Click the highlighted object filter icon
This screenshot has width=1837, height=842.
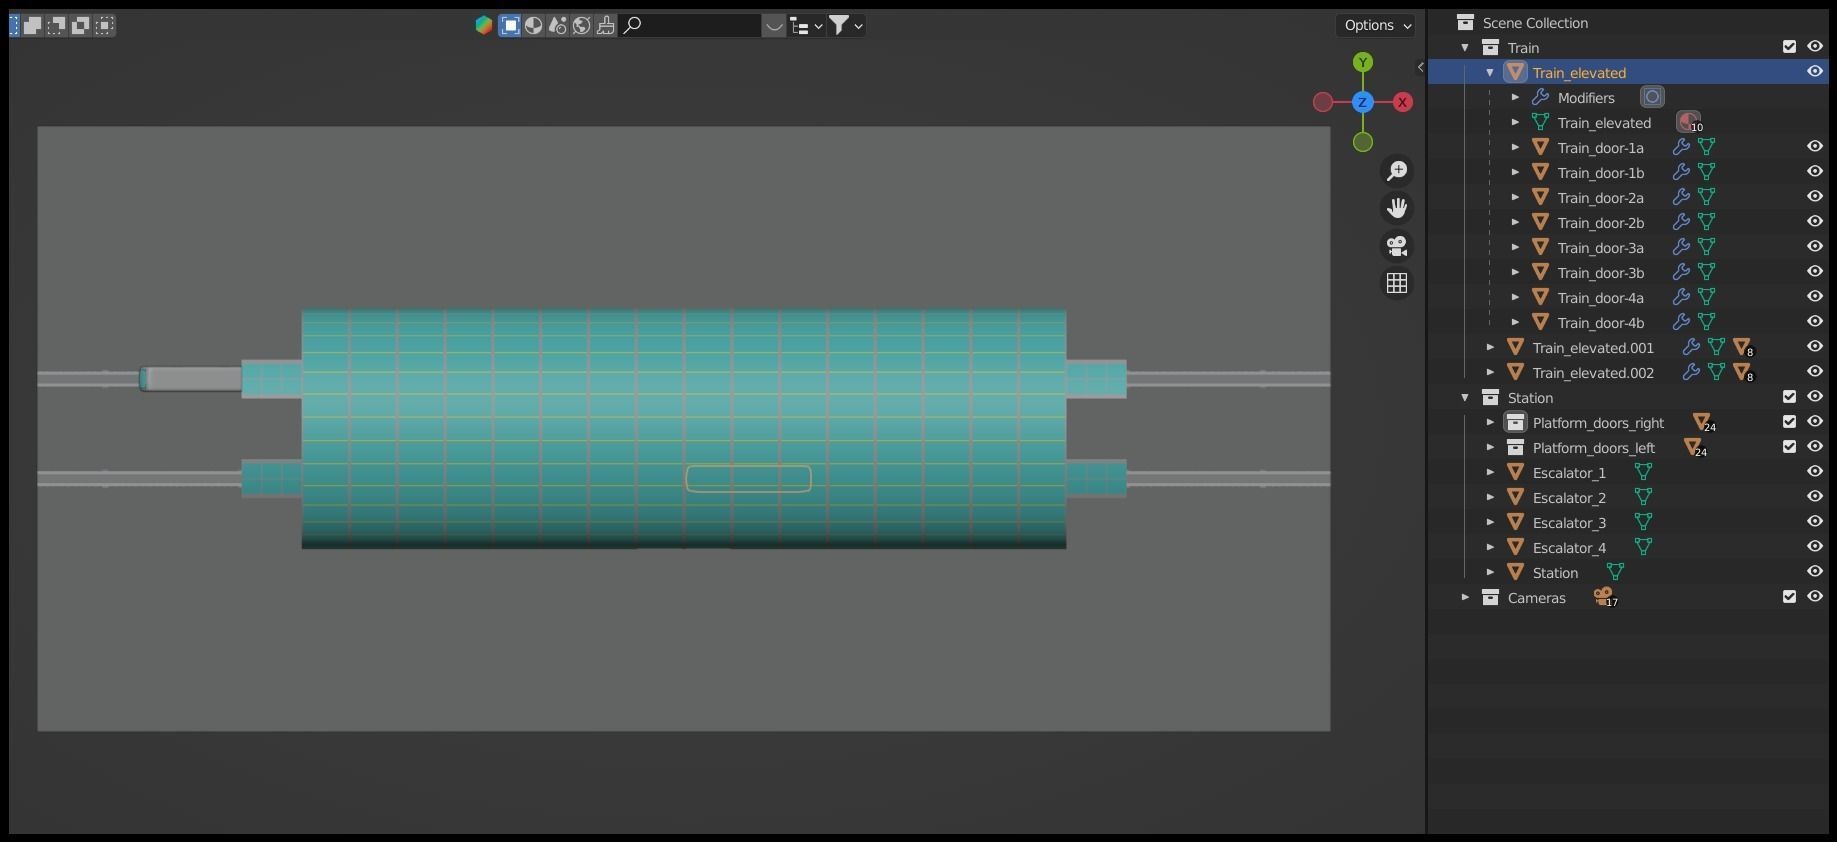pyautogui.click(x=510, y=26)
